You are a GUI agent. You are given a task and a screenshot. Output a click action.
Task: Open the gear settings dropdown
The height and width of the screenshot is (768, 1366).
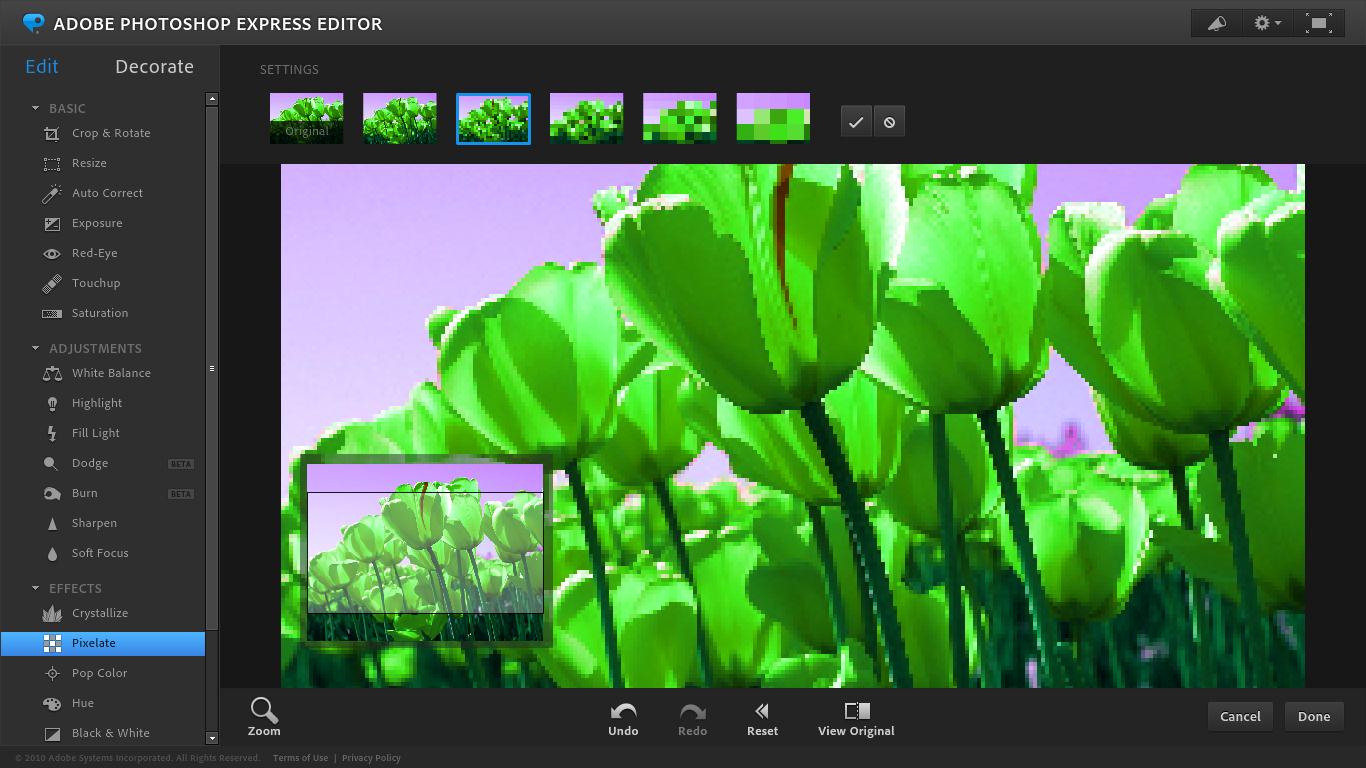coord(1267,23)
